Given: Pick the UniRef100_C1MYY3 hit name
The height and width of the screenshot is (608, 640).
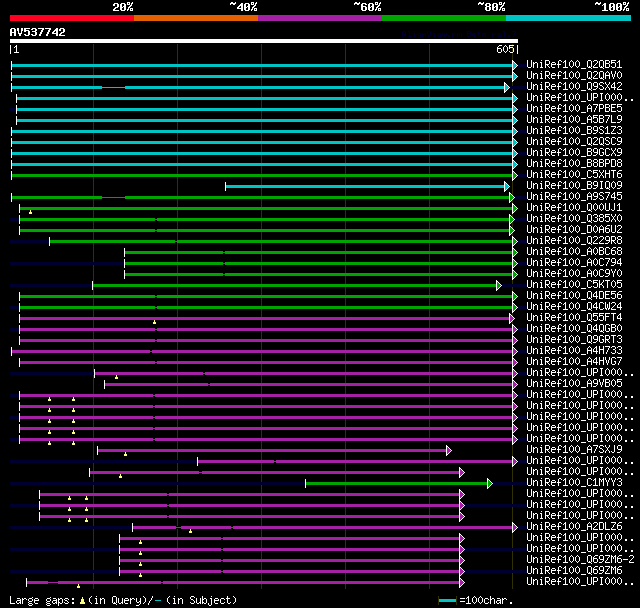Looking at the screenshot, I should [x=574, y=483].
